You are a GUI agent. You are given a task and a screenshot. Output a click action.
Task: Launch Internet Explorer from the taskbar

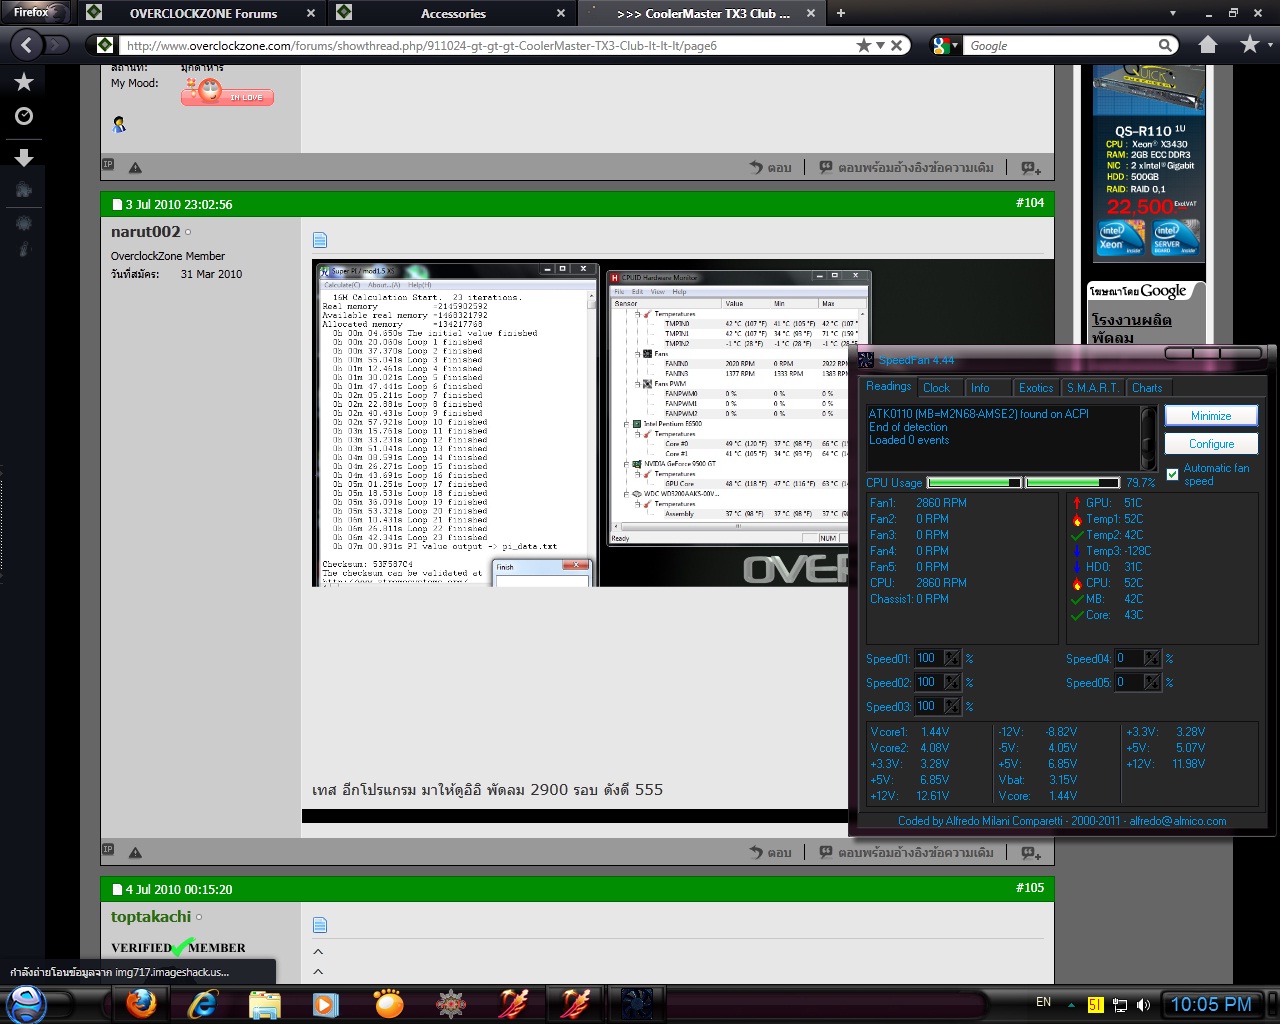(203, 1003)
